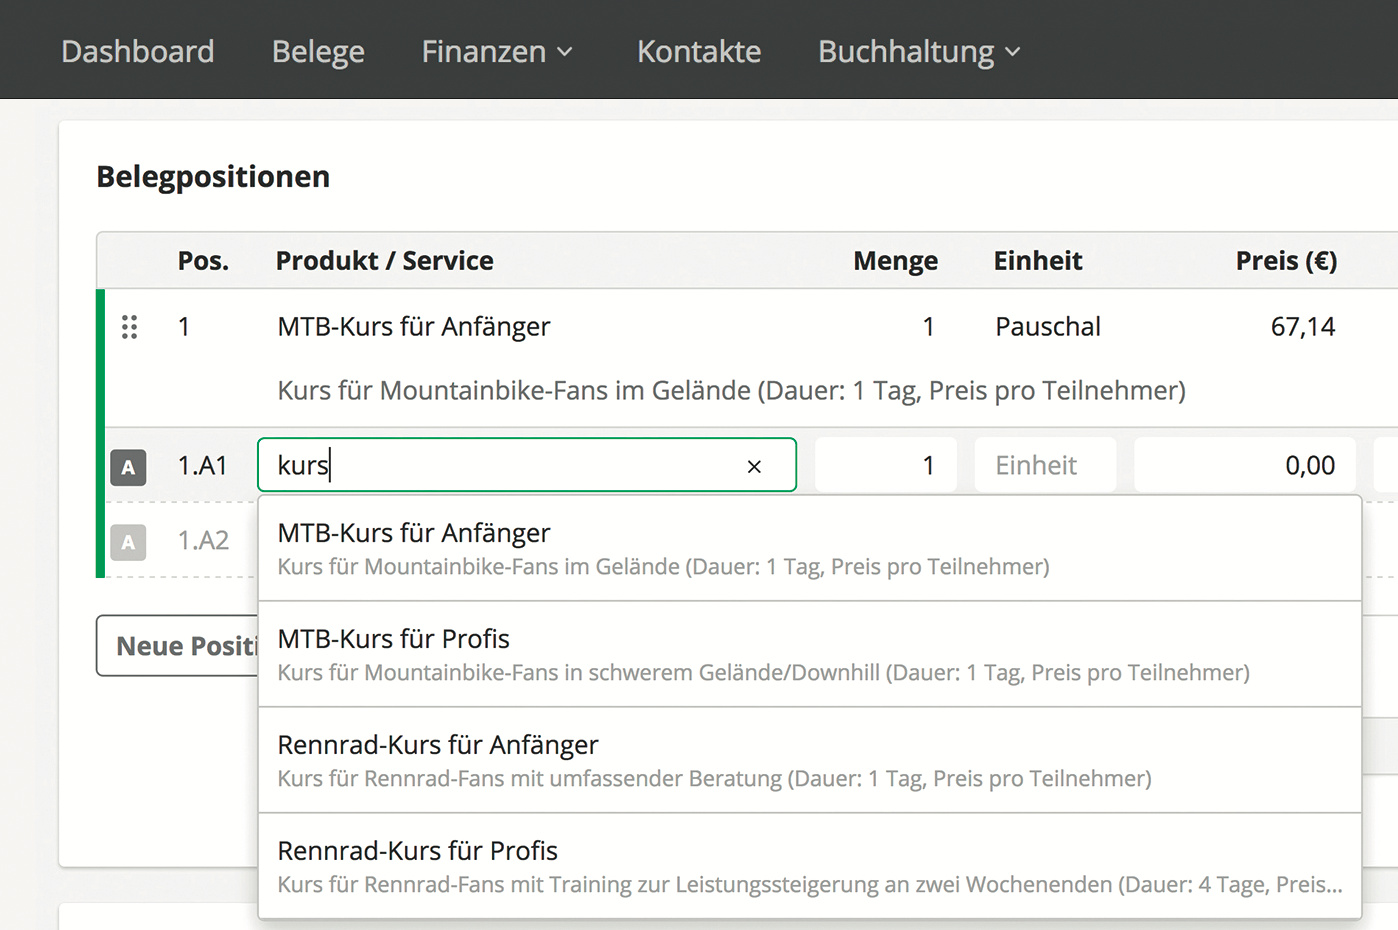Click the dark A badge for position 1.A1
Viewport: 1398px width, 930px height.
coord(128,467)
